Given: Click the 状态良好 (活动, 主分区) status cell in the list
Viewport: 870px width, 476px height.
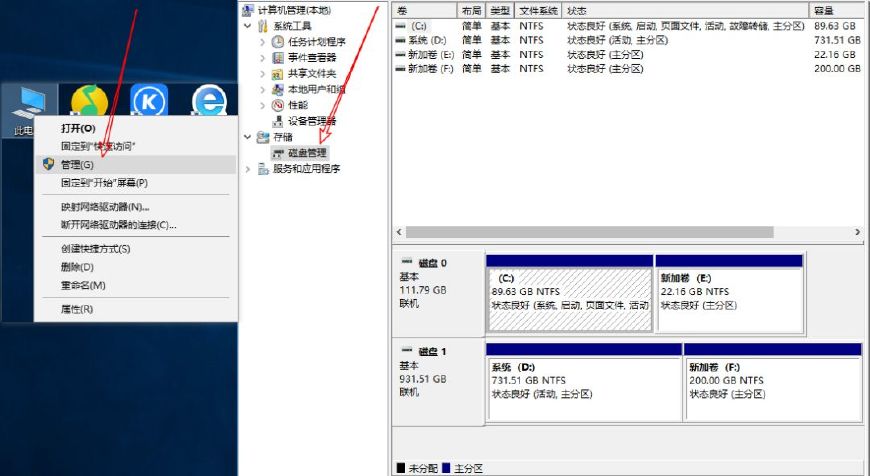Looking at the screenshot, I should pos(618,40).
